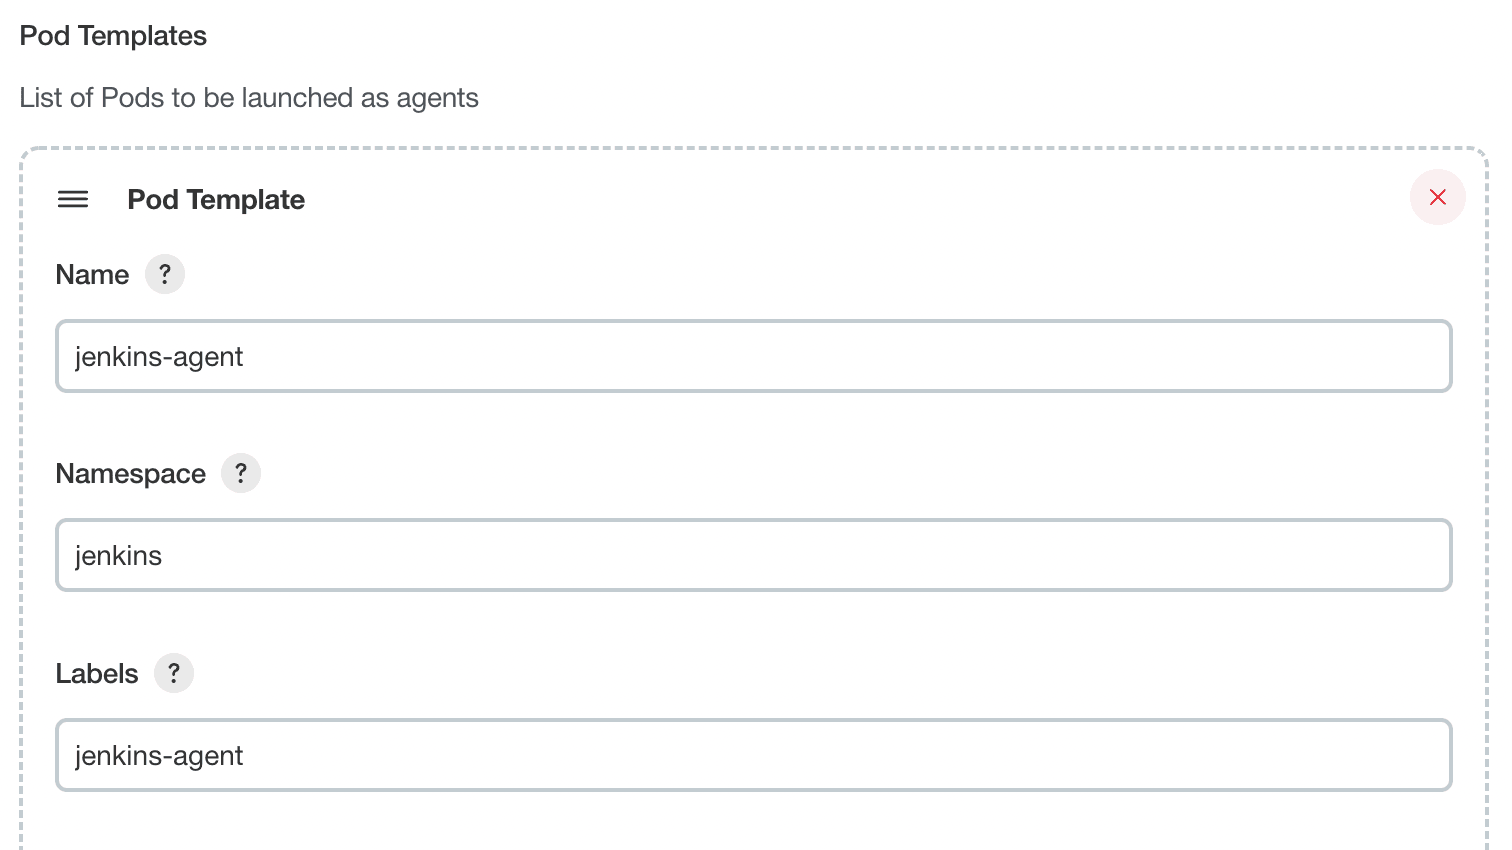
Task: Focus the Name input field
Action: (753, 356)
